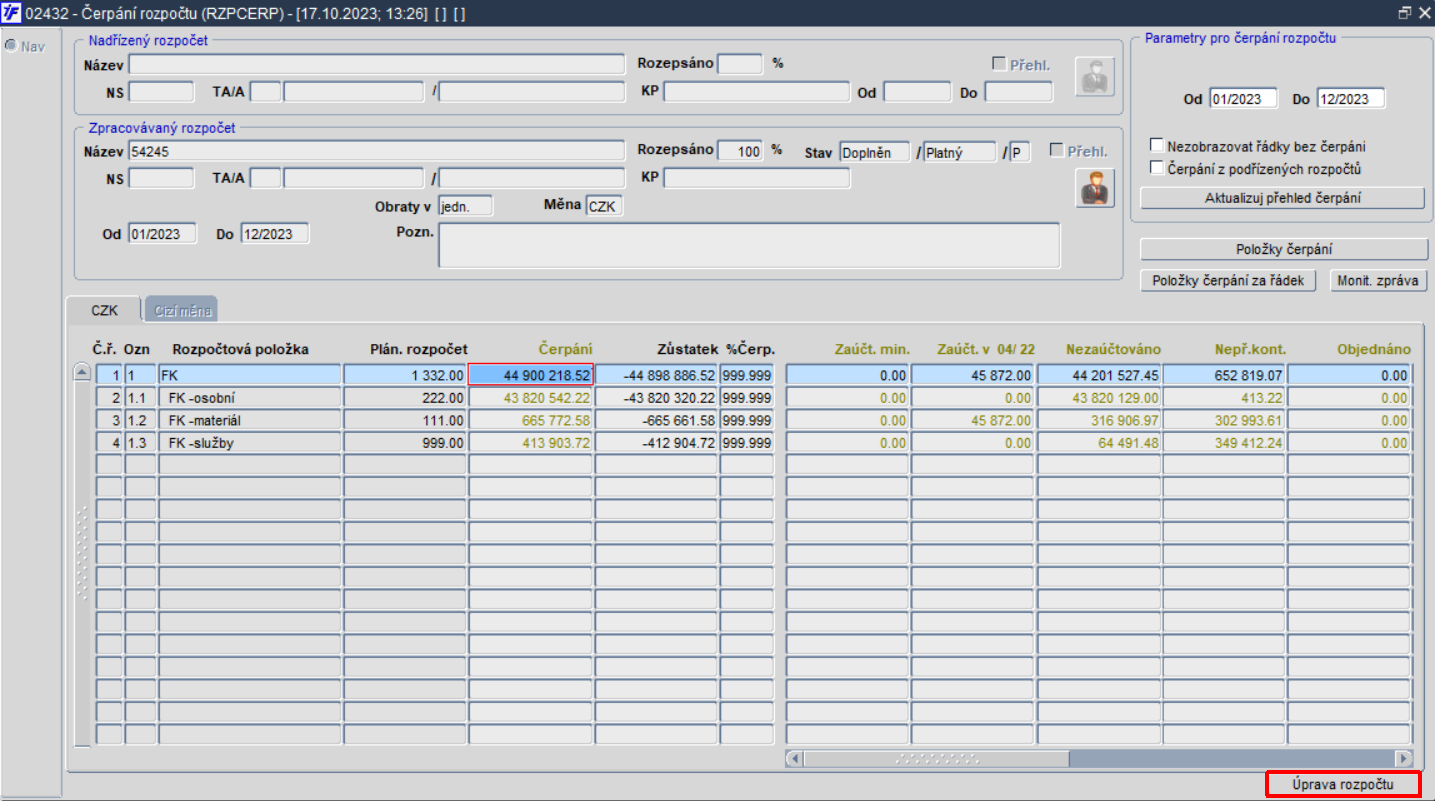Enable Čerpání z podřízených rozpočtů checkbox
The width and height of the screenshot is (1435, 801).
coord(1158,168)
